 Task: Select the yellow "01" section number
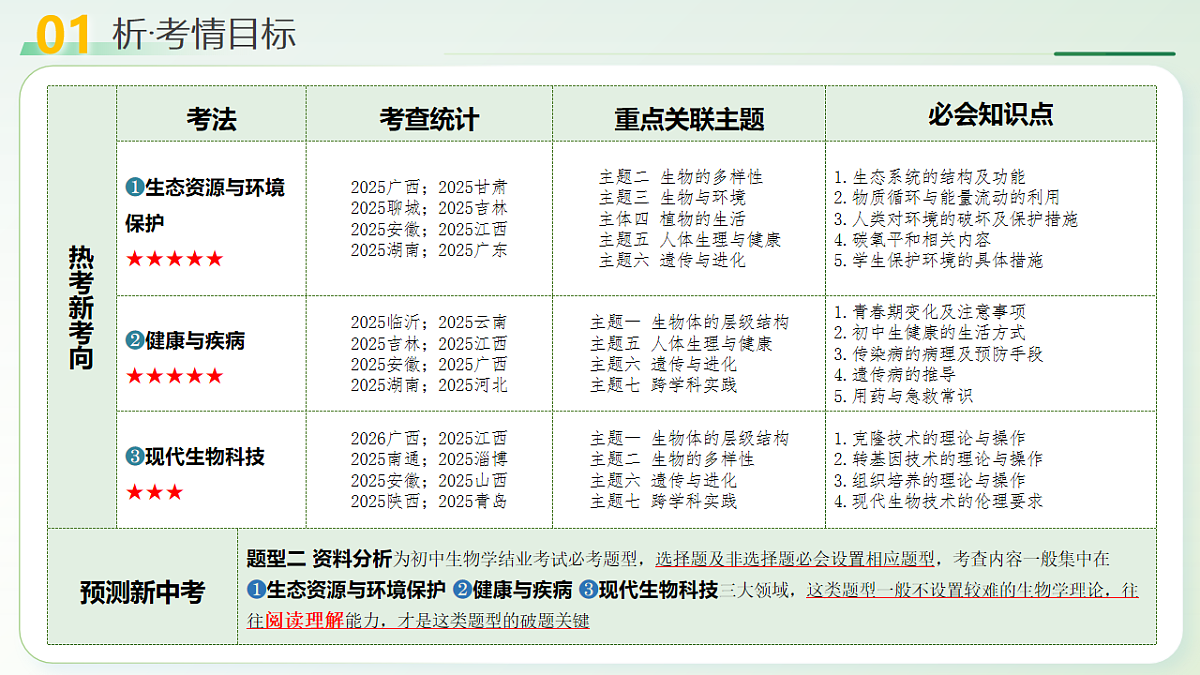coord(63,34)
